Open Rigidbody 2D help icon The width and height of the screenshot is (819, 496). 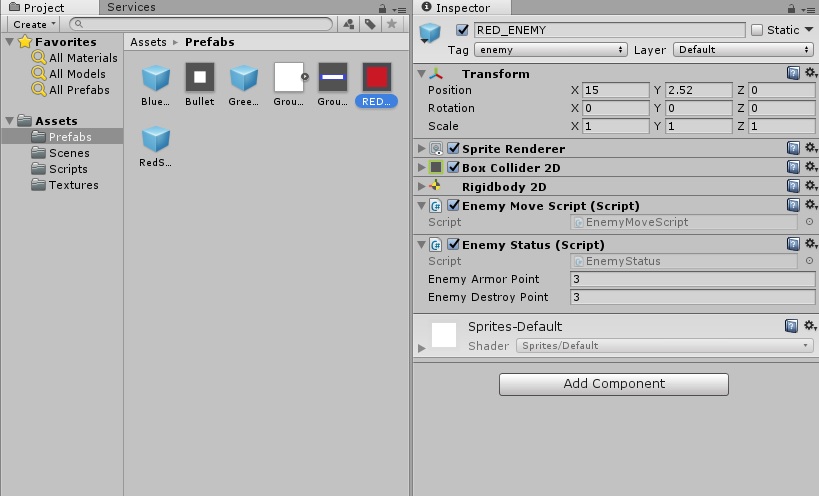click(793, 186)
